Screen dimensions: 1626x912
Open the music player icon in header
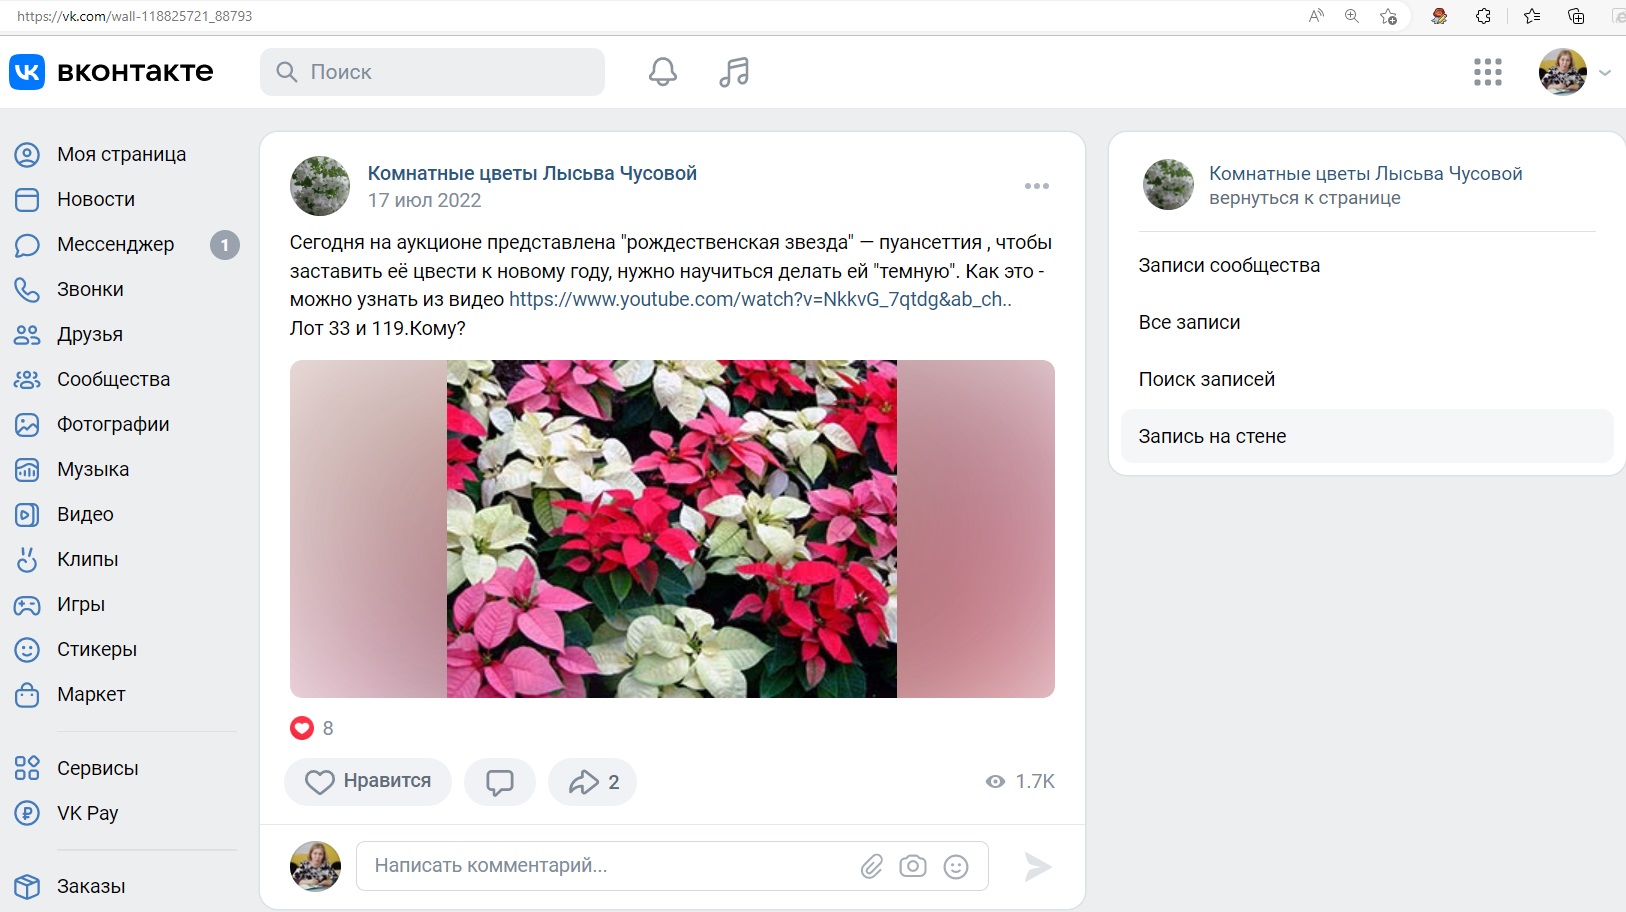[x=734, y=72]
